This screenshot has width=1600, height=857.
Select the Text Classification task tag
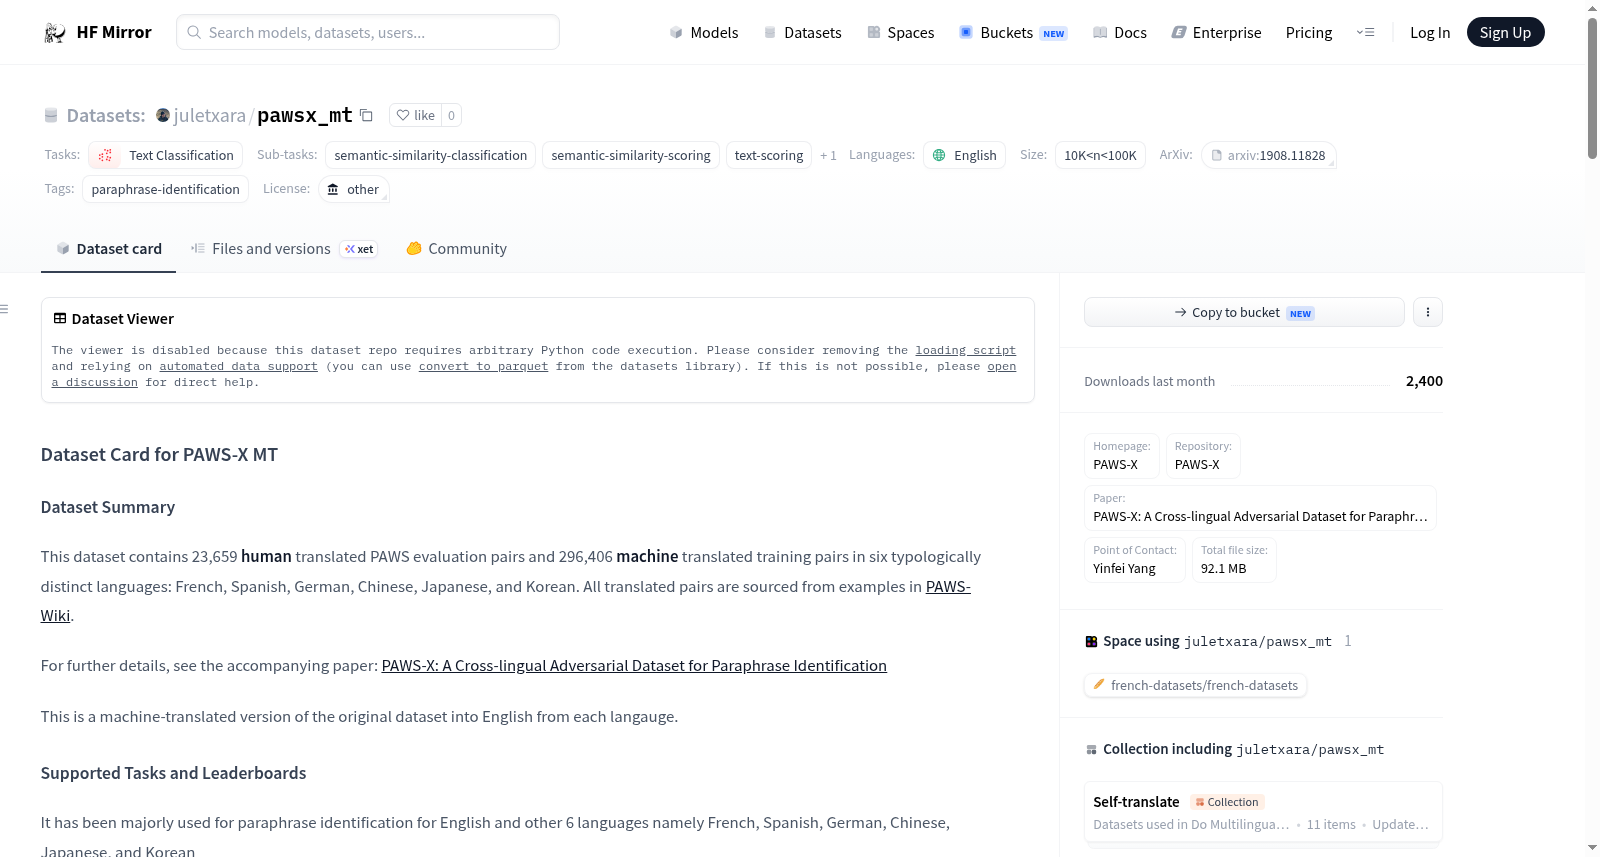point(166,155)
